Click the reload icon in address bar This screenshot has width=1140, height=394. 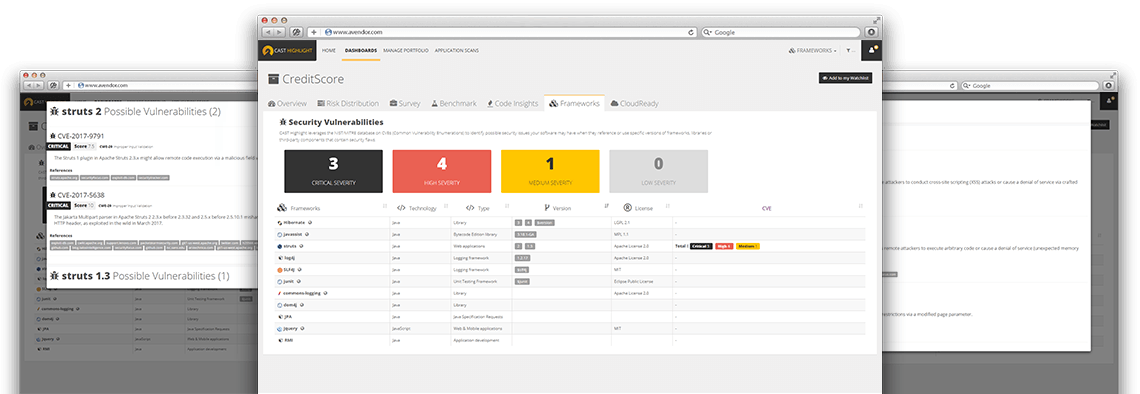(691, 33)
